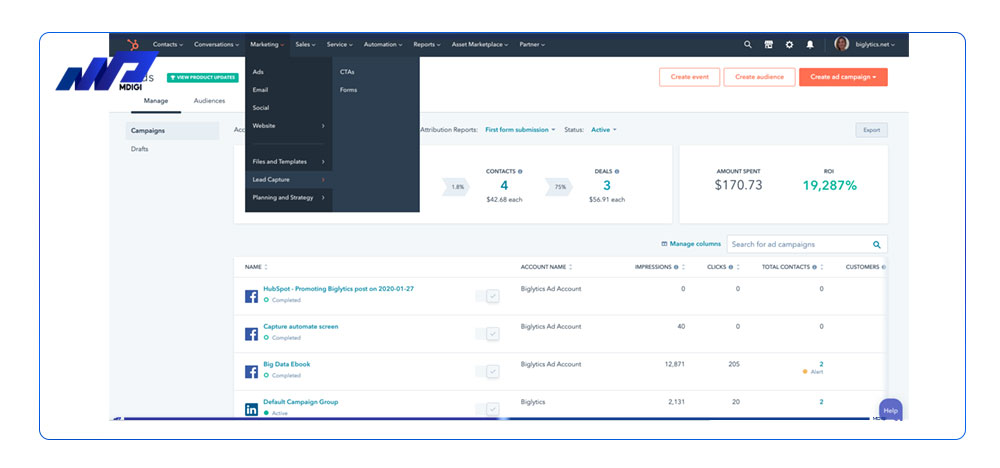Toggle the Capture automate screen campaign switch

487,334
